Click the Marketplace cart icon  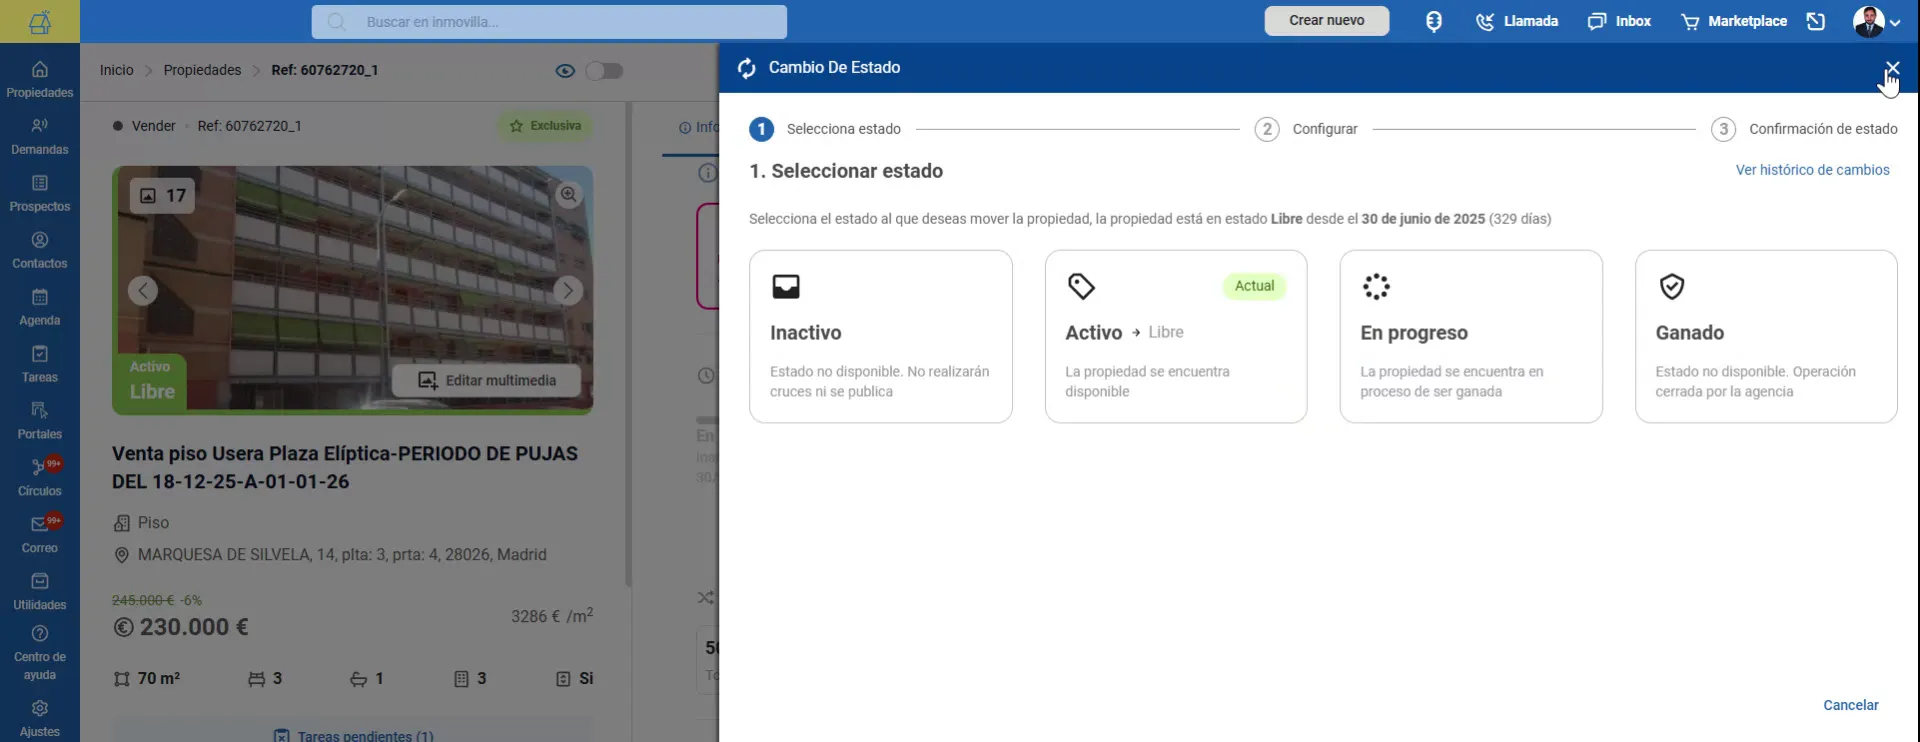[x=1690, y=21]
